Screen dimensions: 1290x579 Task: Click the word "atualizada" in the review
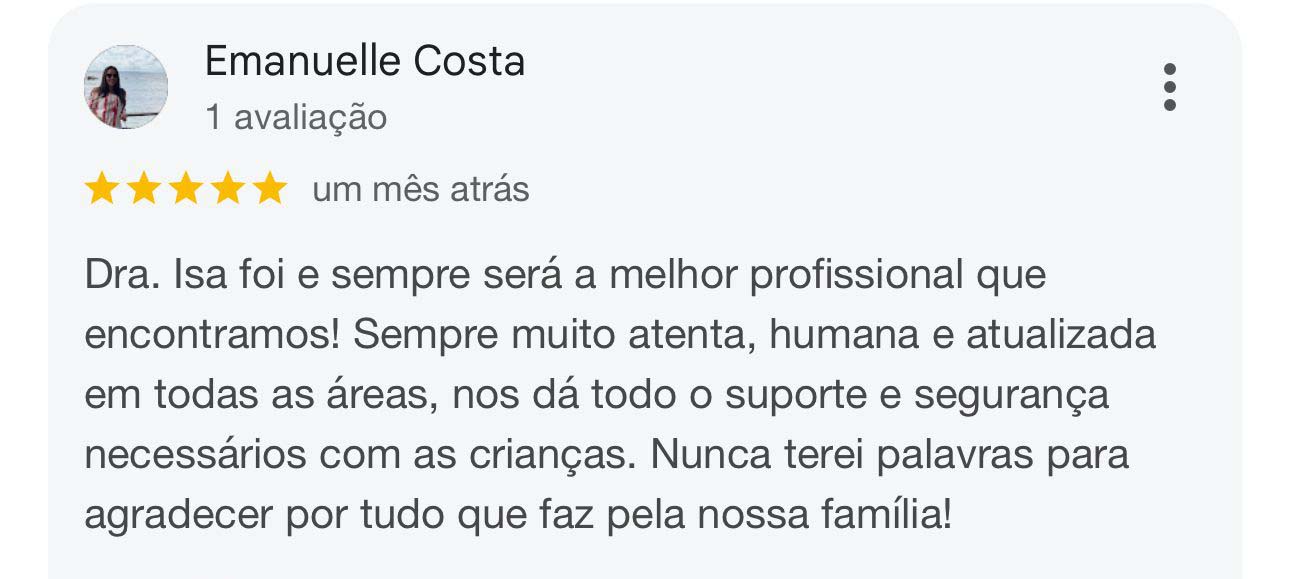tap(1060, 335)
